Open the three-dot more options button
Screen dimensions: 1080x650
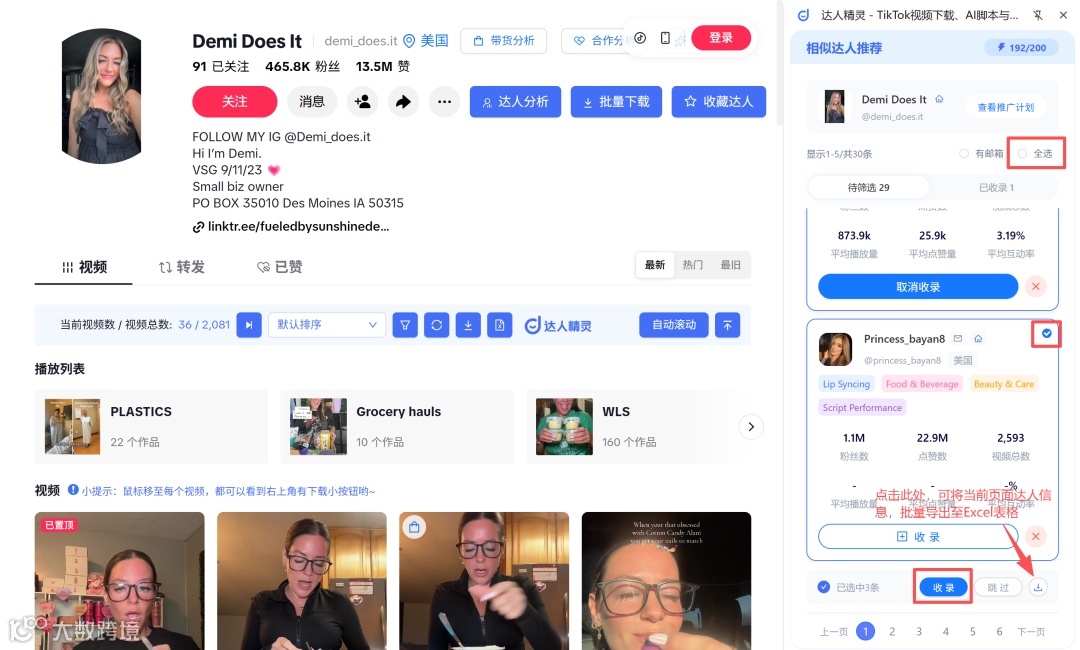click(444, 102)
